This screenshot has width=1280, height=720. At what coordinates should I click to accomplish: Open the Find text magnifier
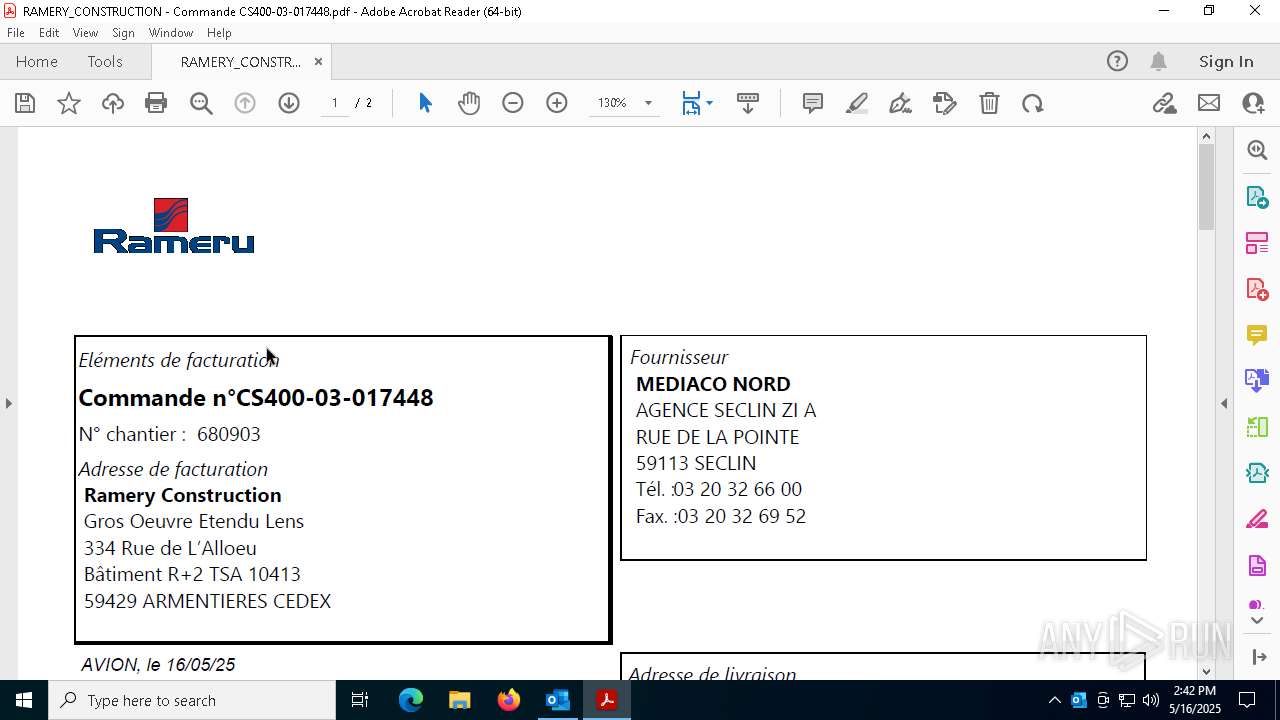(x=201, y=103)
